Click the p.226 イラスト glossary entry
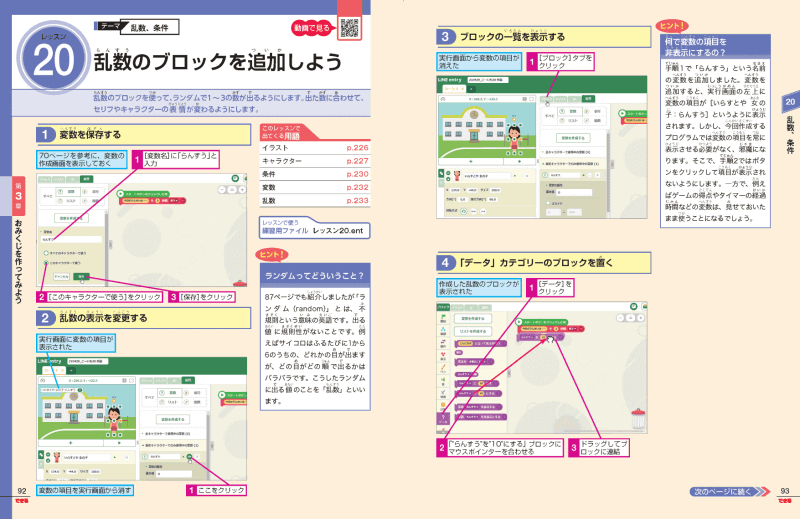 [x=315, y=147]
